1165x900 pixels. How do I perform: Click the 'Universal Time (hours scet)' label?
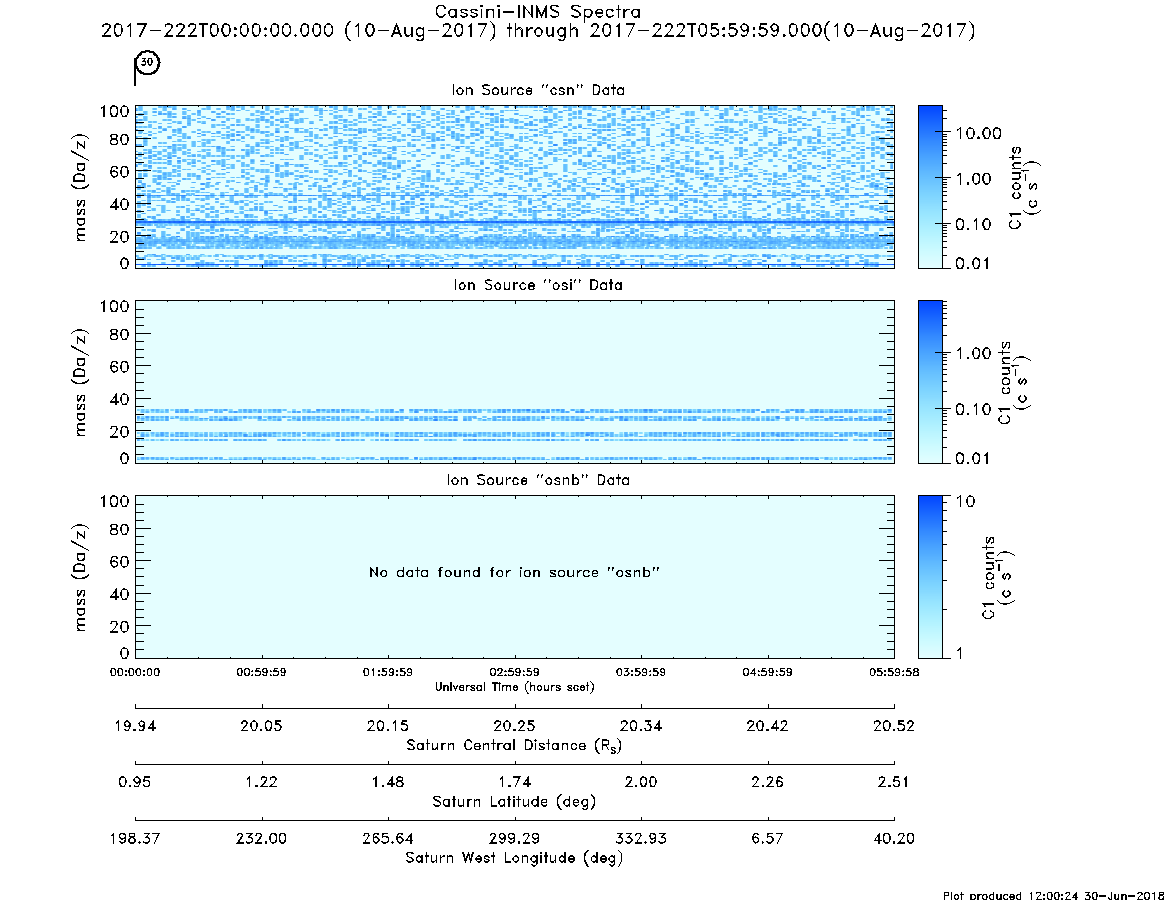coord(514,687)
